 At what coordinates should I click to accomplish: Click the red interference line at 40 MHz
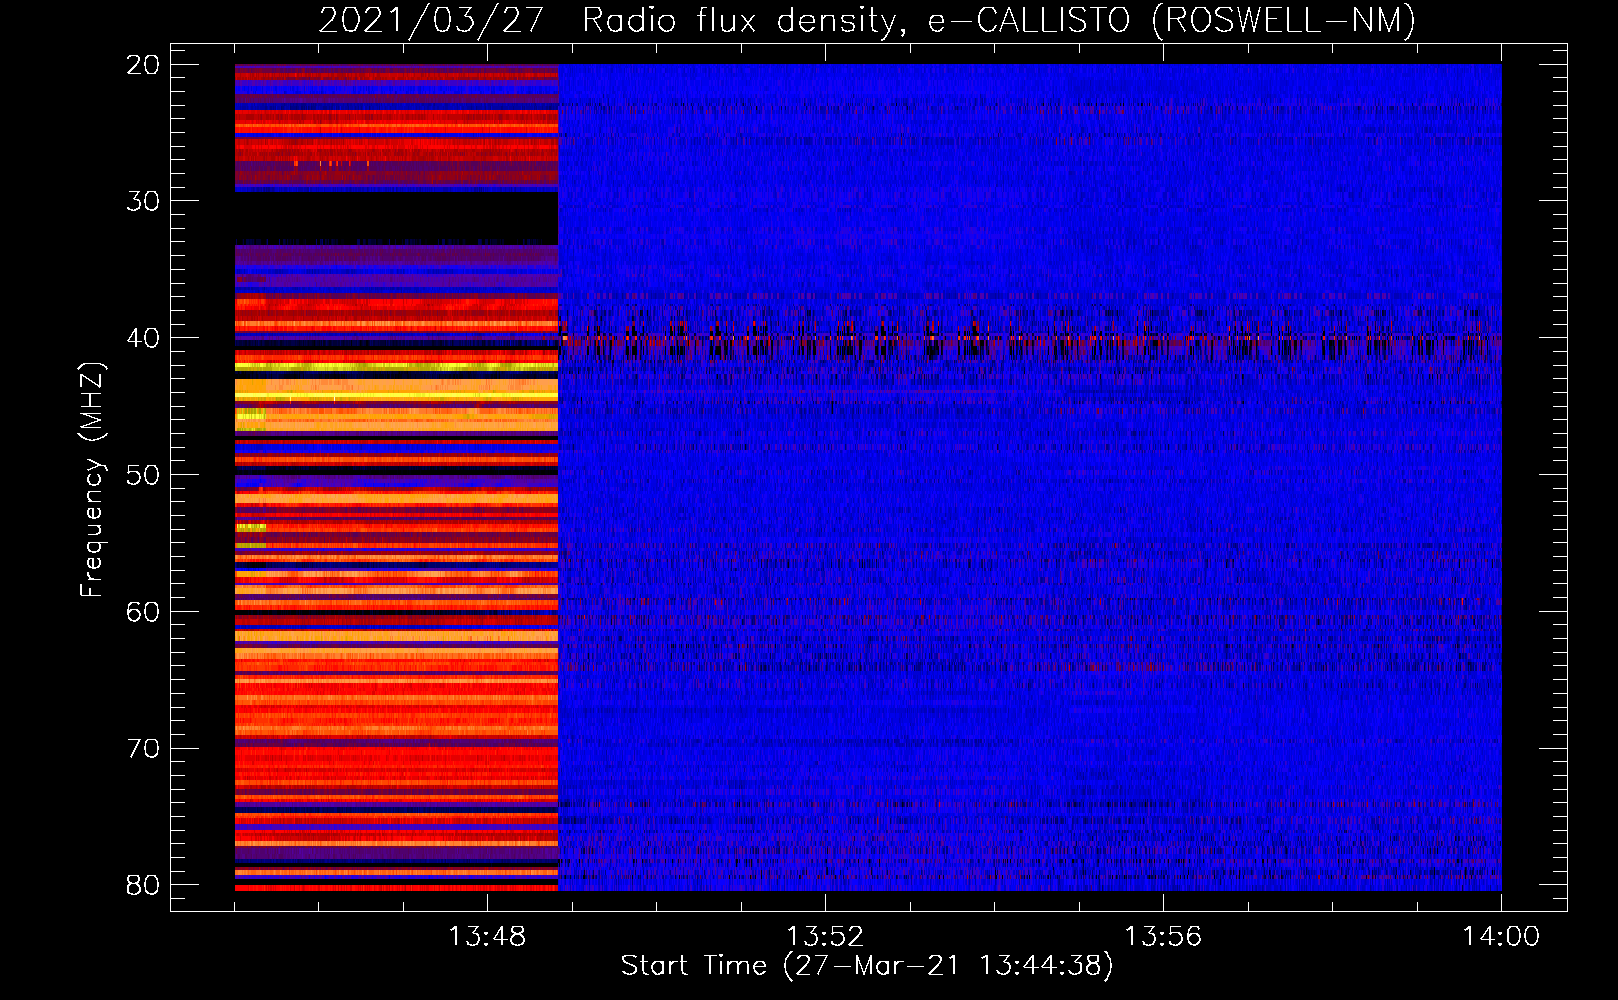(1030, 339)
